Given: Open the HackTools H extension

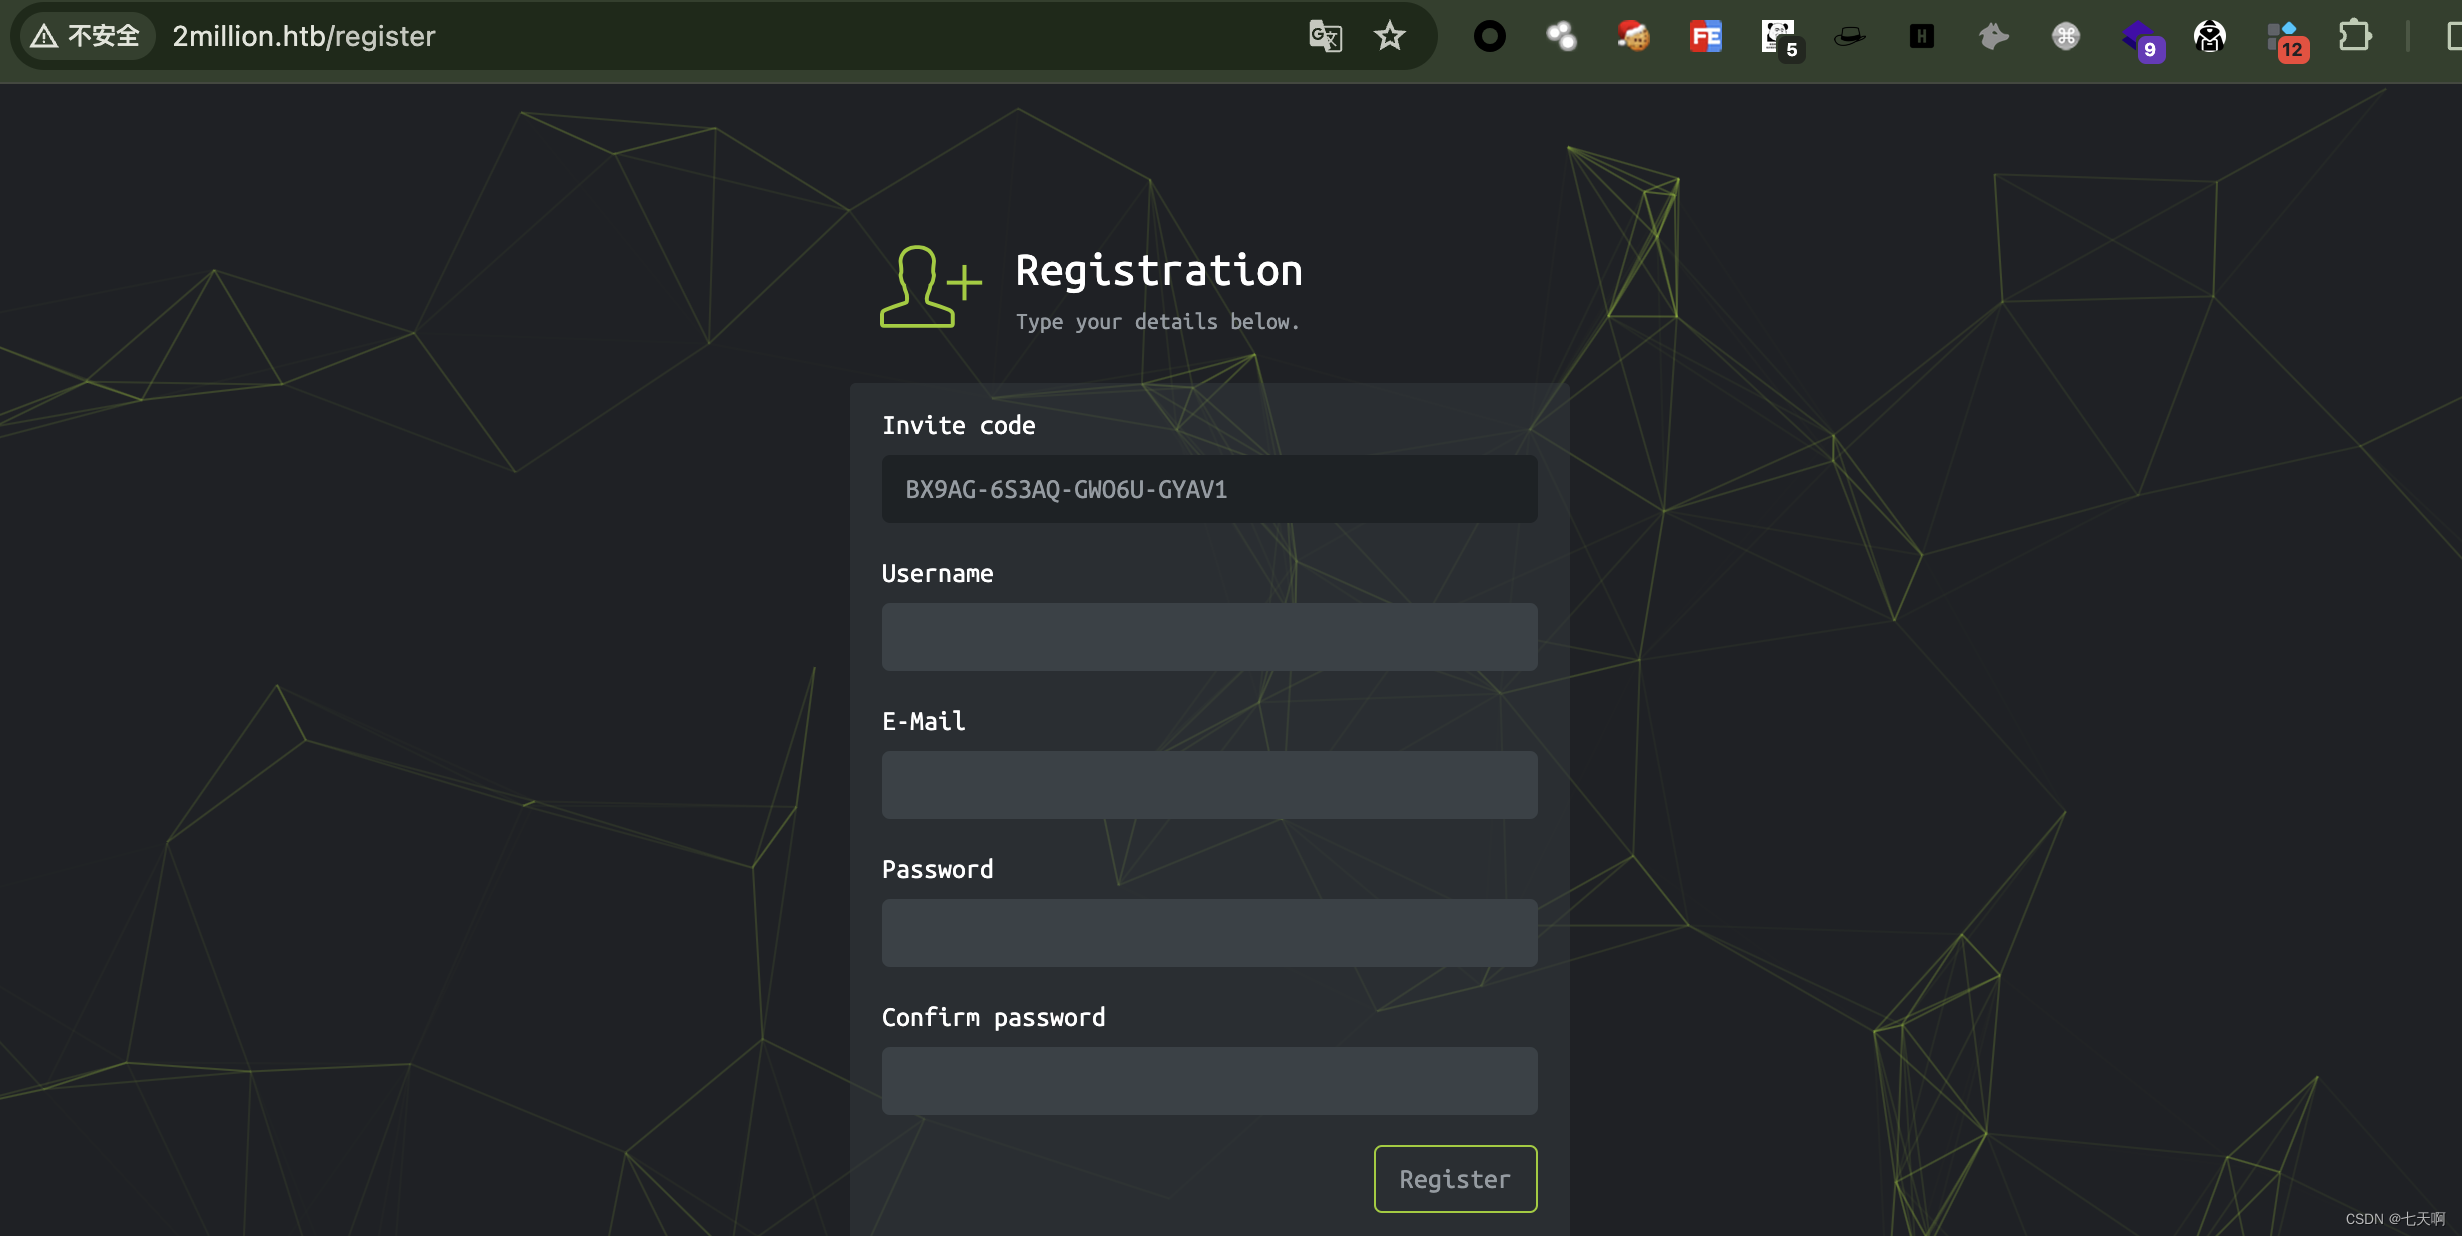Looking at the screenshot, I should tap(1921, 36).
